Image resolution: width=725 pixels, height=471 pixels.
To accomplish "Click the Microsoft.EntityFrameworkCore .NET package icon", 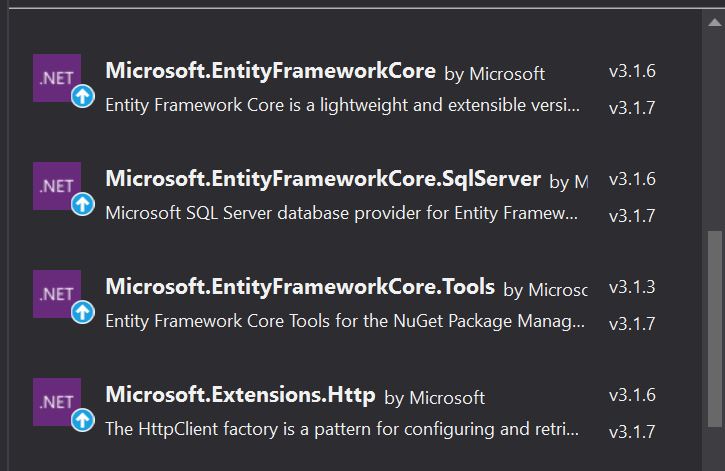I will click(x=57, y=78).
